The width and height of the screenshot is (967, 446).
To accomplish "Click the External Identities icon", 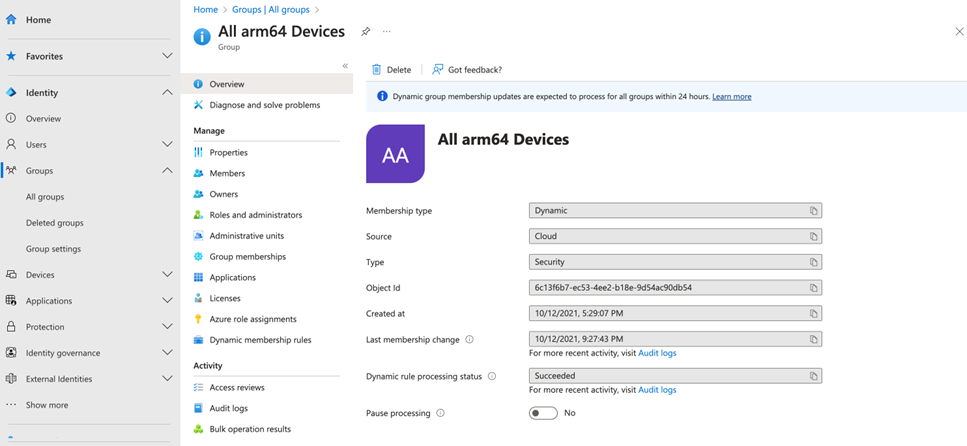I will point(11,379).
